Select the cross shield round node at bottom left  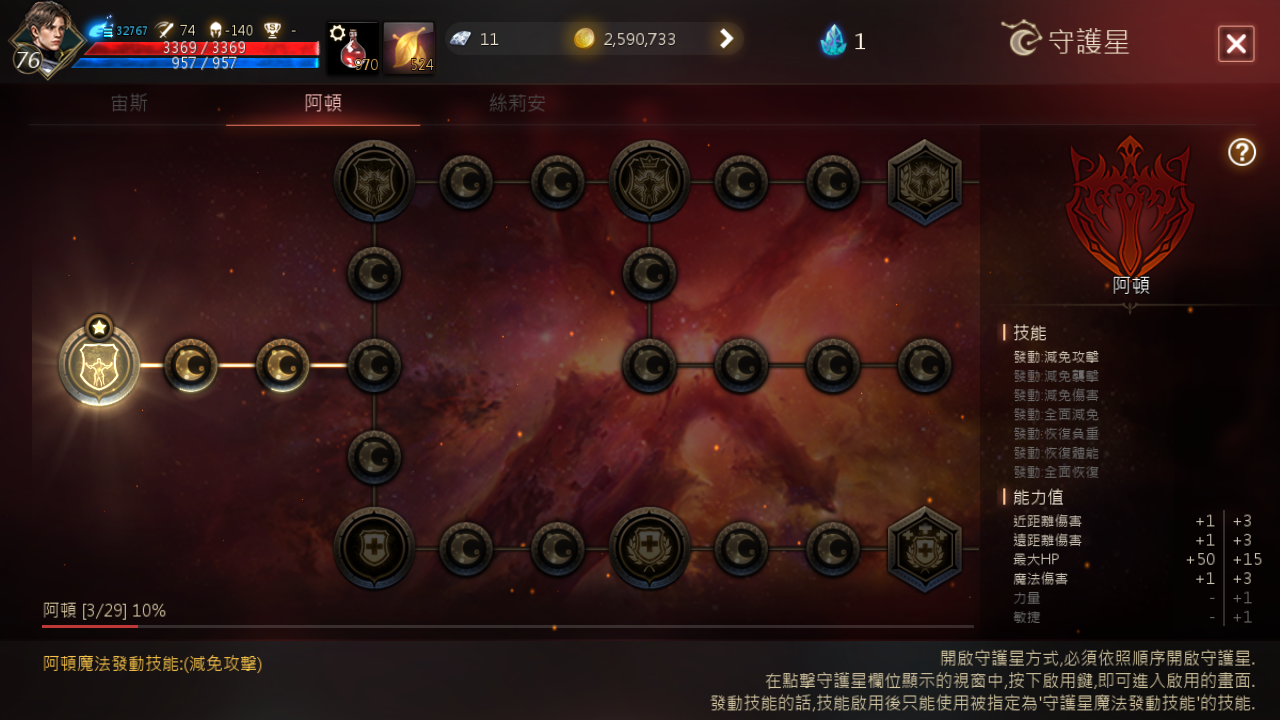(375, 548)
